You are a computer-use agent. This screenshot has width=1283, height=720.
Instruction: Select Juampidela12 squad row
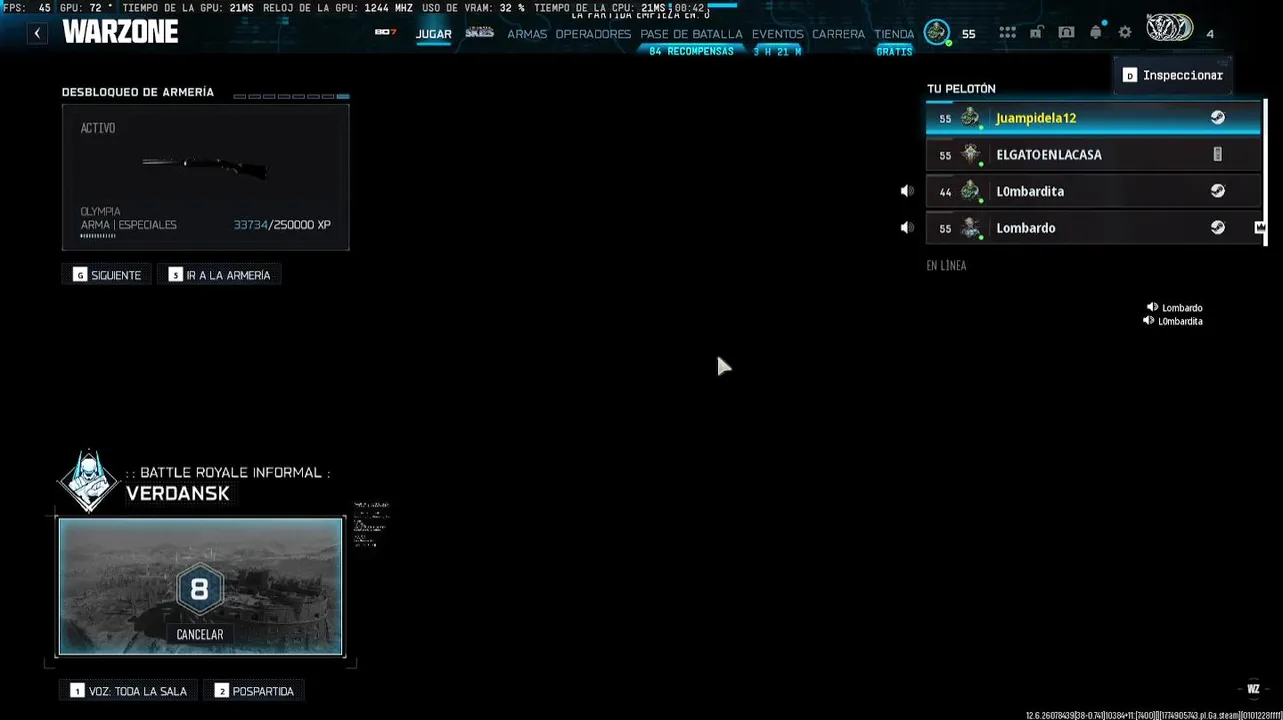click(1094, 118)
